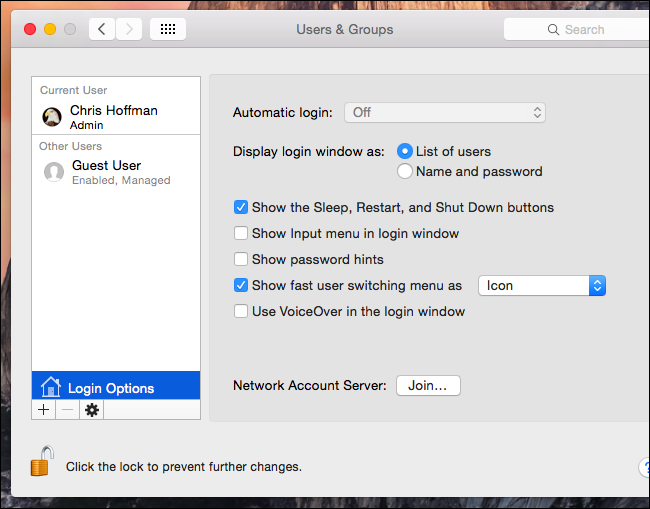
Task: Click the help question mark button
Action: (x=644, y=467)
